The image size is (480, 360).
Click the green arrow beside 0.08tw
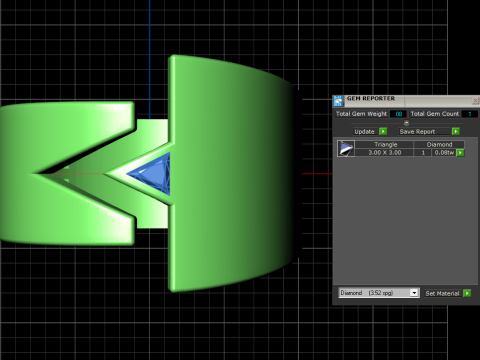(460, 153)
